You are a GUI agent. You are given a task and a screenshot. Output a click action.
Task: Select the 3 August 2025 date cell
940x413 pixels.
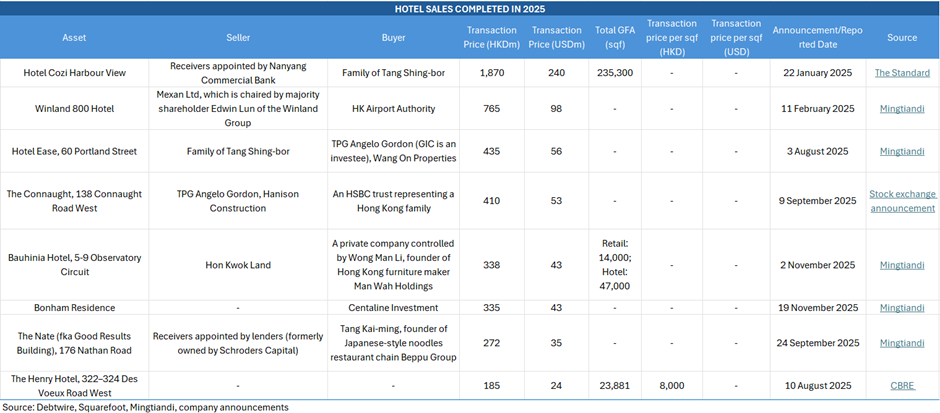(817, 151)
